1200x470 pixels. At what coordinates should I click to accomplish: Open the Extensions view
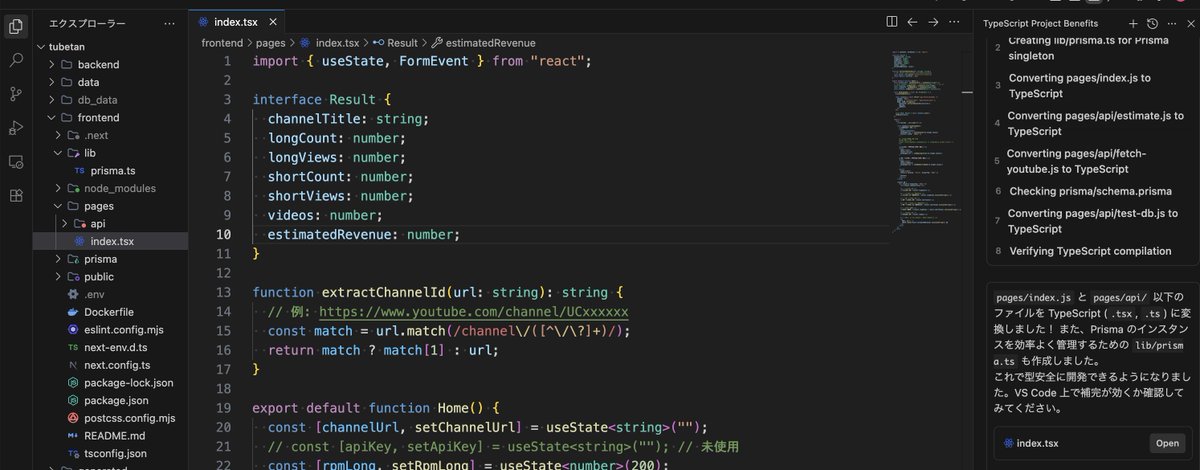[x=16, y=195]
